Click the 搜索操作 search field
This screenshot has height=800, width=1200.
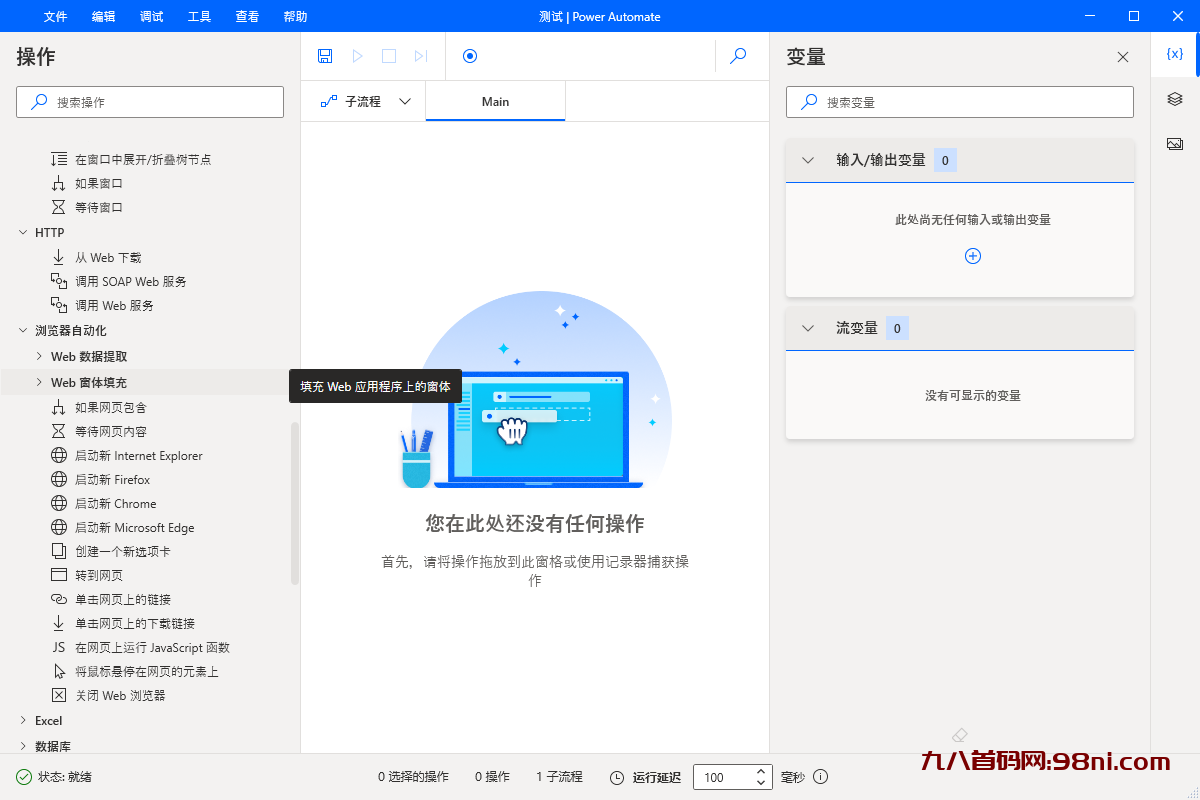(x=150, y=102)
